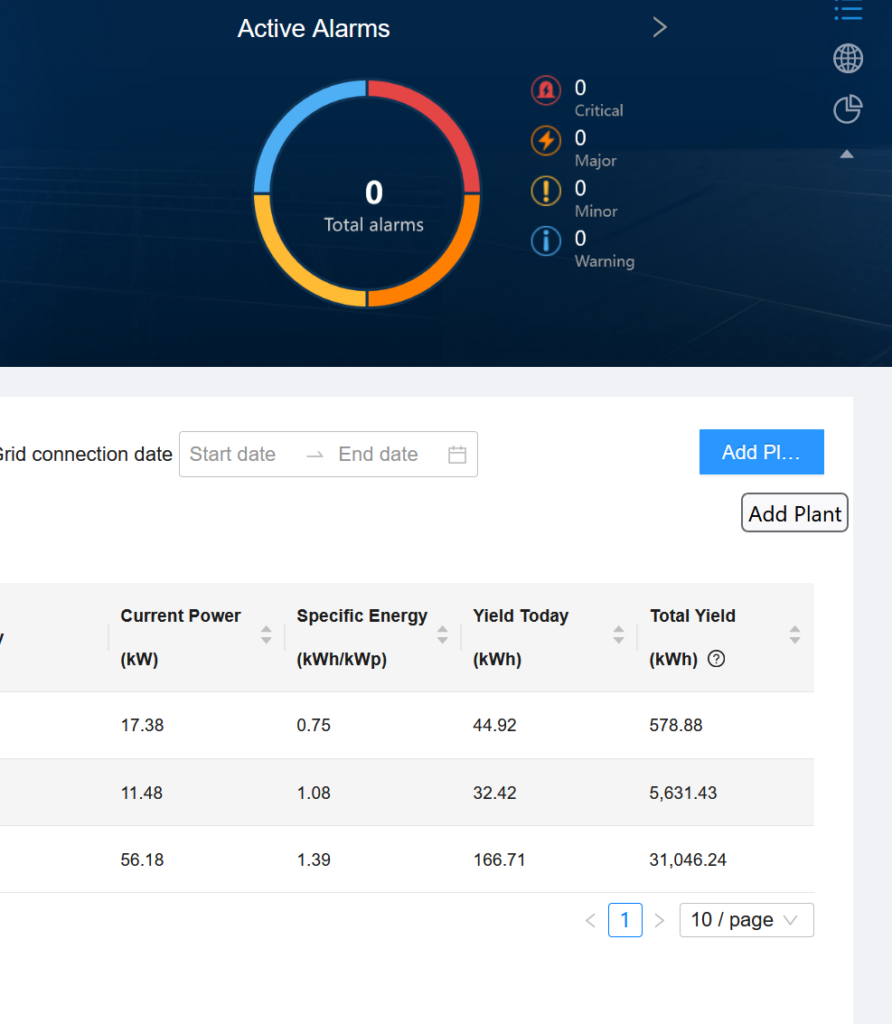The image size is (892, 1024).
Task: Sort table by Total Yield column
Action: pyautogui.click(x=795, y=635)
